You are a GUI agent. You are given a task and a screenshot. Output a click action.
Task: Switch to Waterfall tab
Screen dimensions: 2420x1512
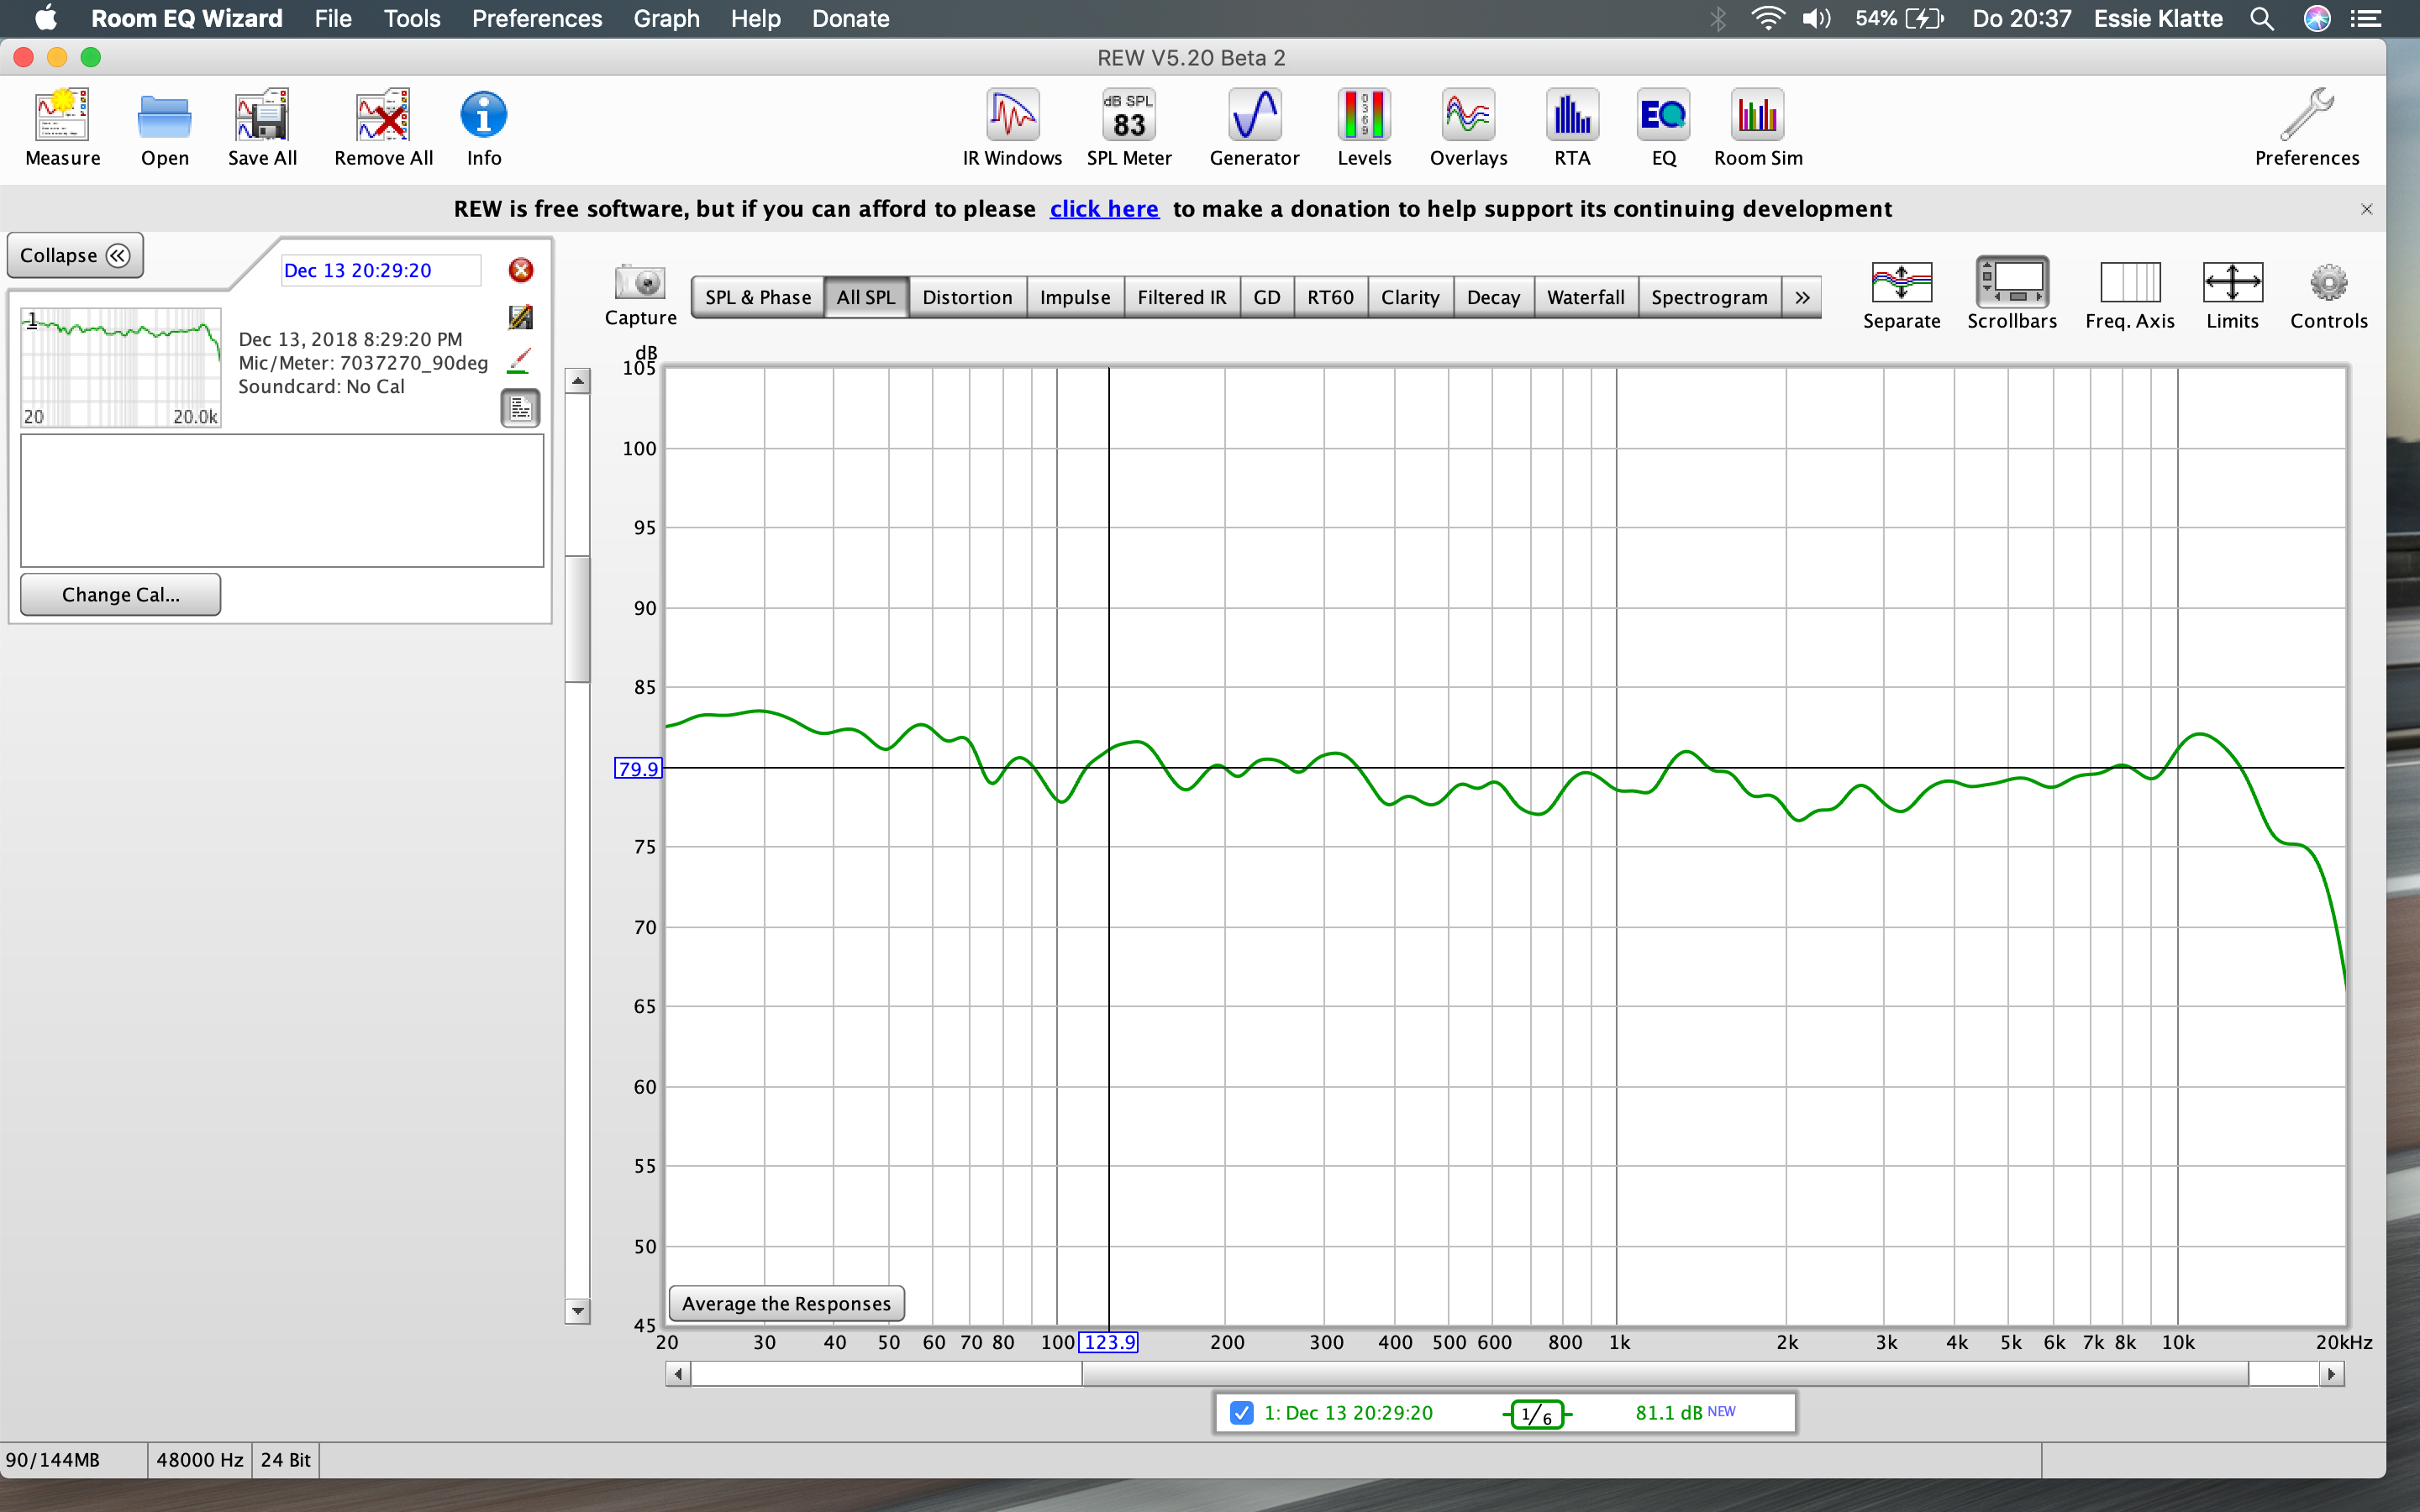point(1585,297)
